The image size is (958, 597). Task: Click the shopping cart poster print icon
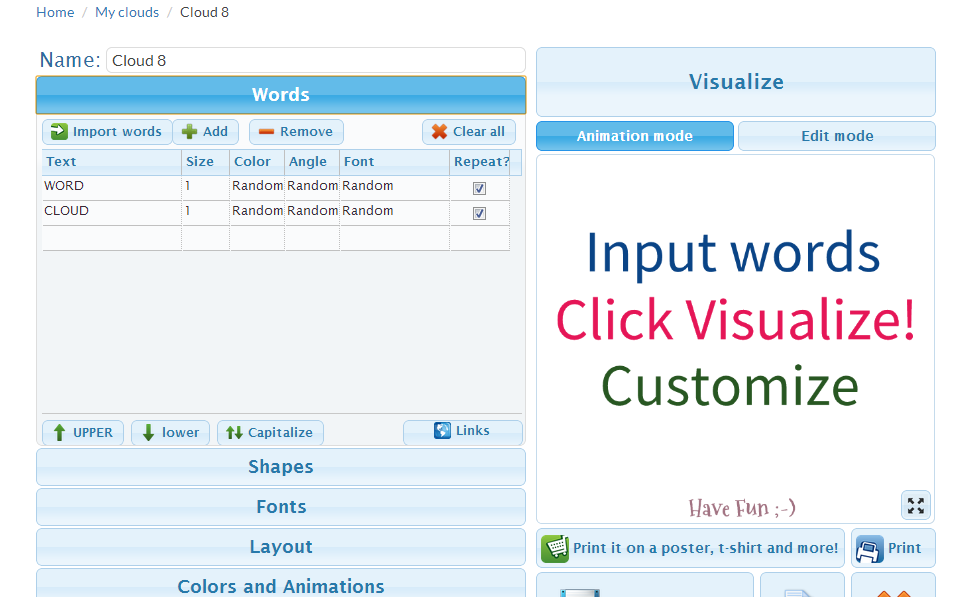tap(555, 548)
